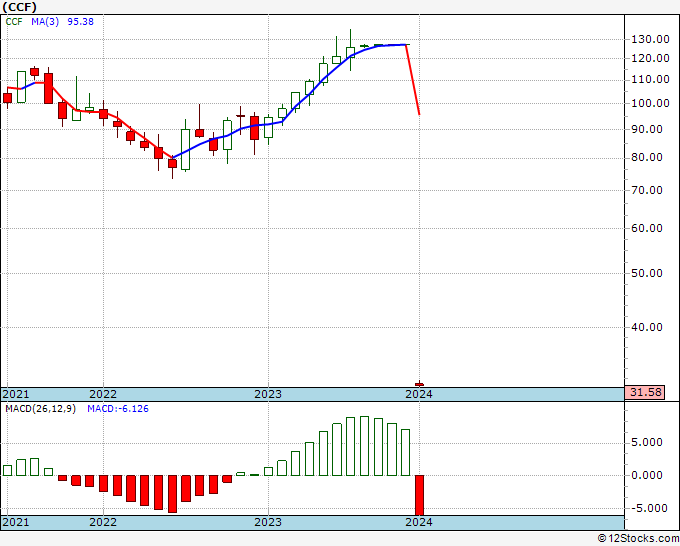The image size is (680, 546).
Task: Click the MA(3) indicator label
Action: coord(45,21)
